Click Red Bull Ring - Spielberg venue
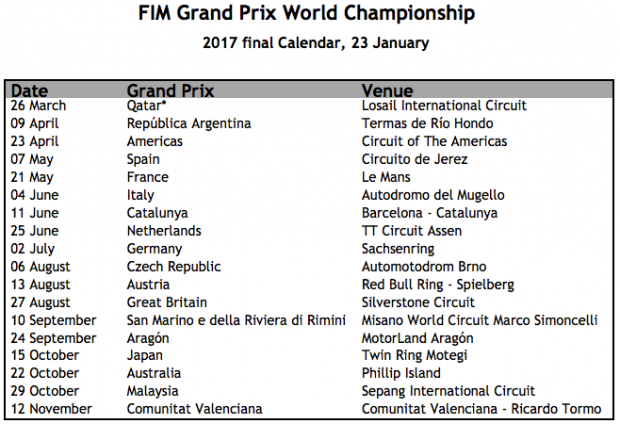 tap(438, 284)
